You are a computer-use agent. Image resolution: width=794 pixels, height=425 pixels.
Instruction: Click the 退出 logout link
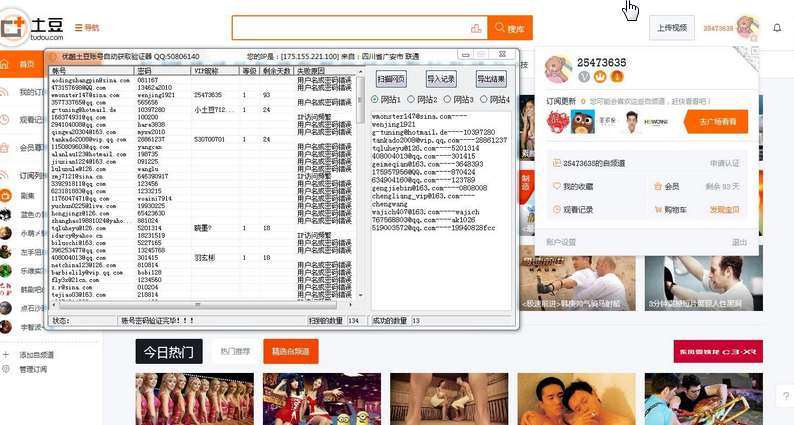click(739, 242)
